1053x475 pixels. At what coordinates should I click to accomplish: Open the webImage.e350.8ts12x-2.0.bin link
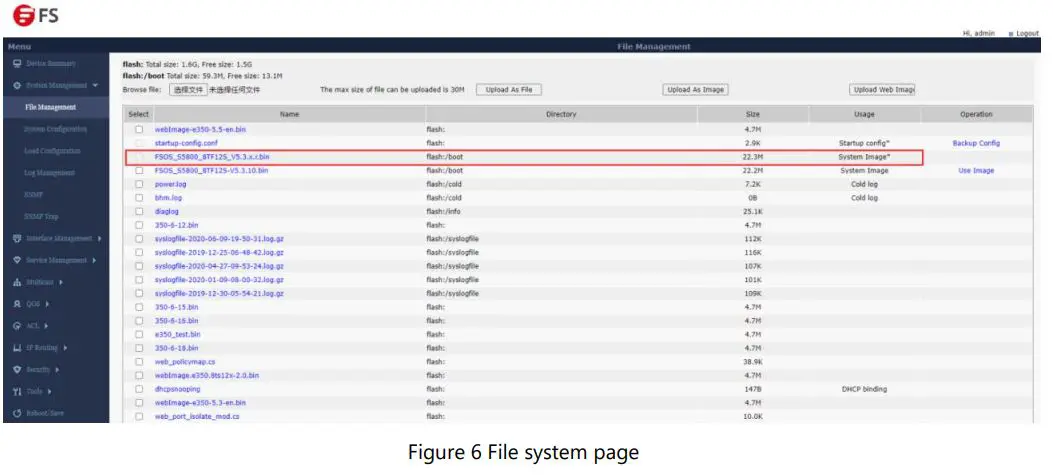coord(207,376)
